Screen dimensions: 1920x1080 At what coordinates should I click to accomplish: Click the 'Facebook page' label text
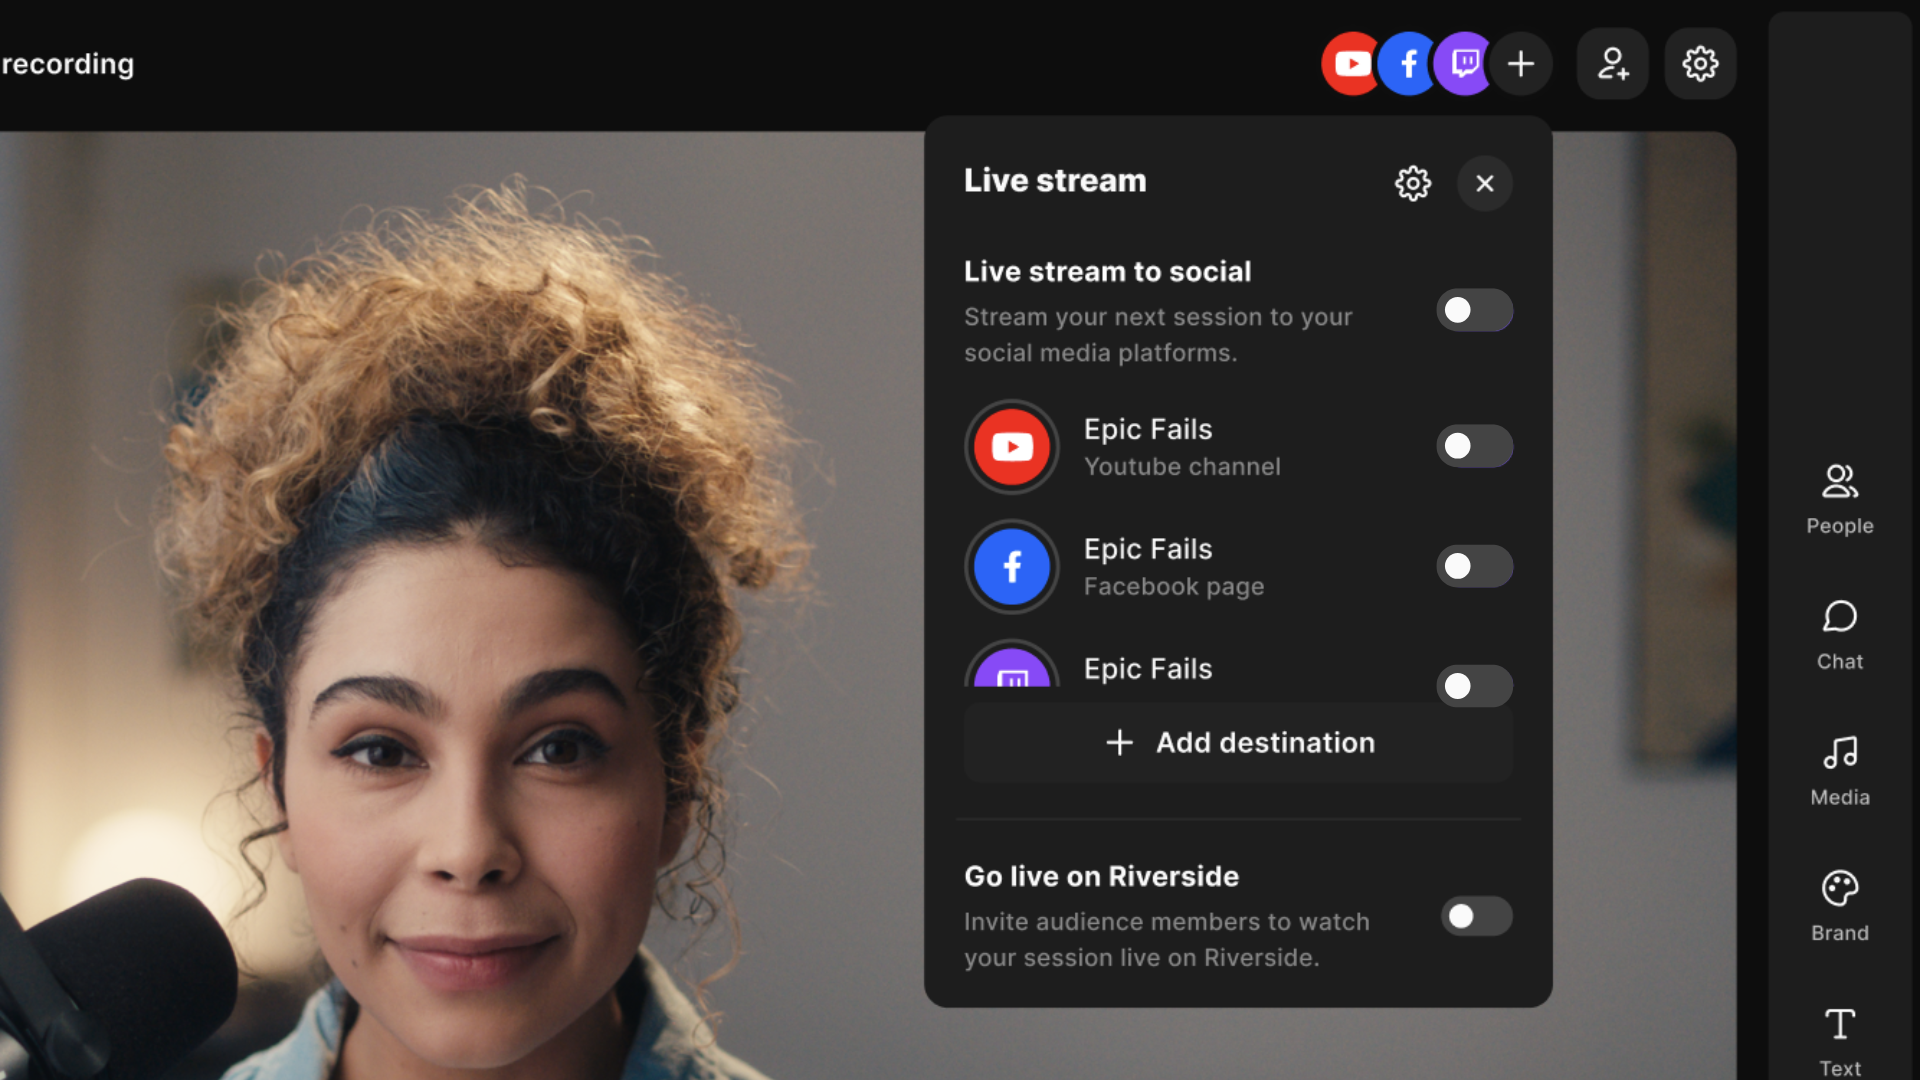point(1174,587)
